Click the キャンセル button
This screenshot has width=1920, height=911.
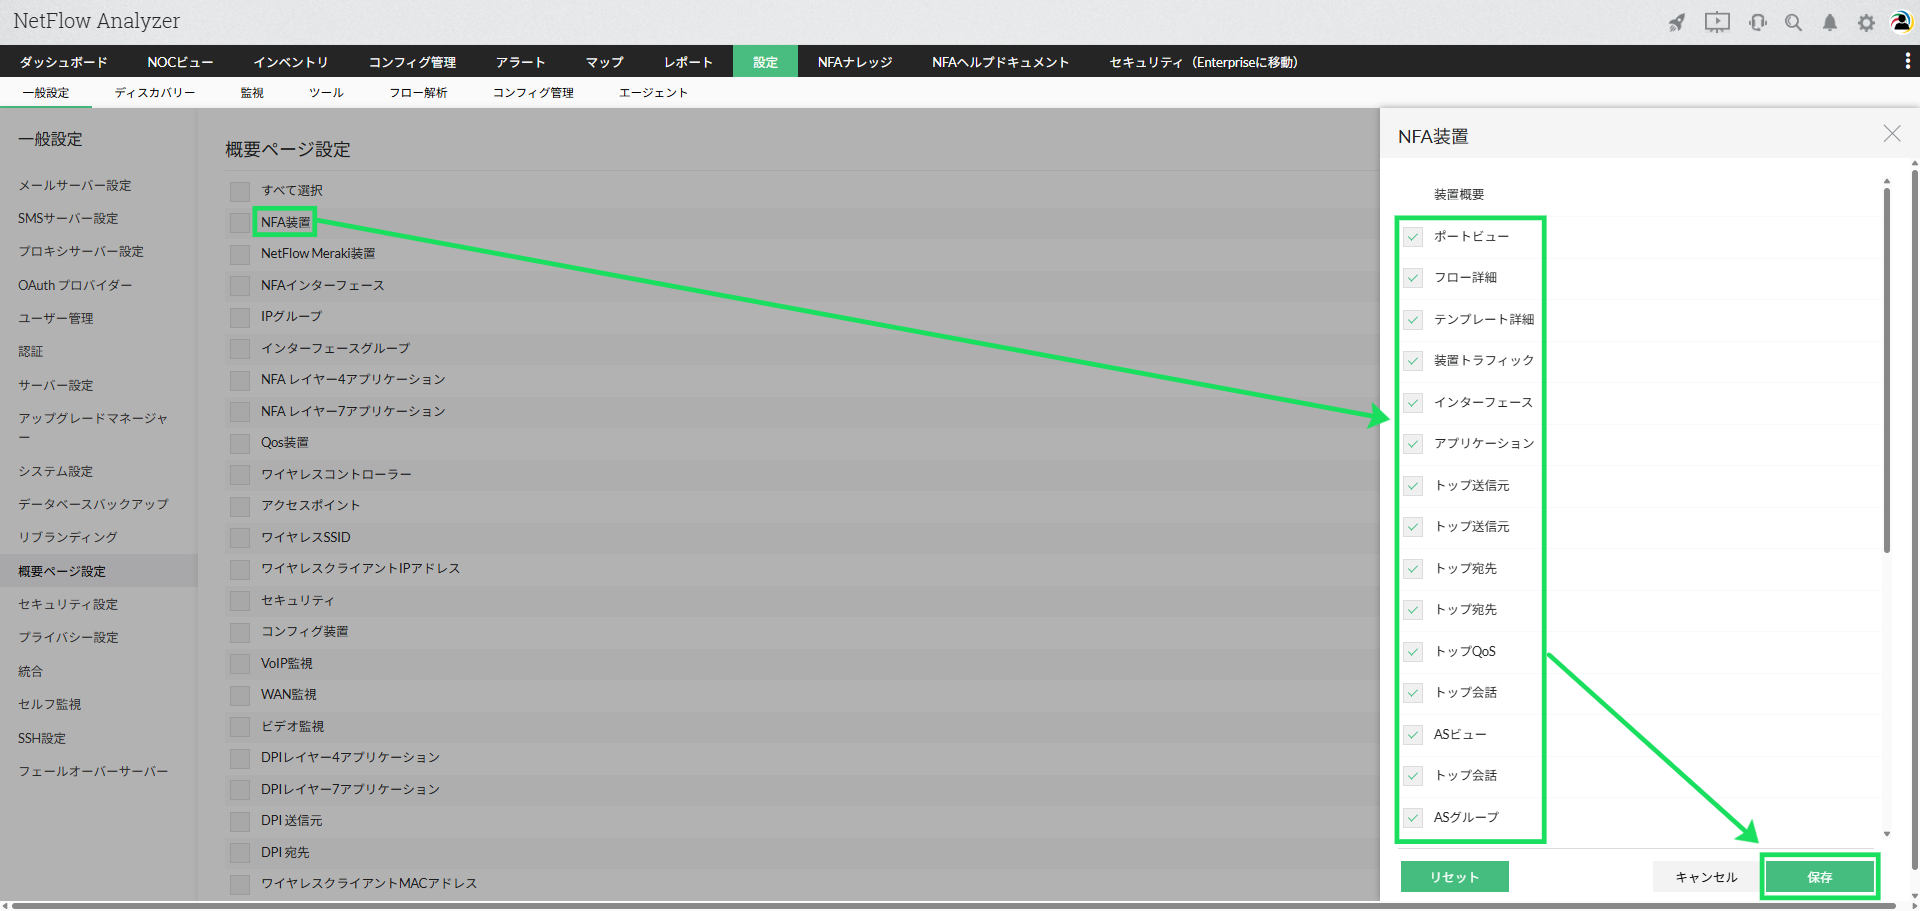pyautogui.click(x=1707, y=877)
